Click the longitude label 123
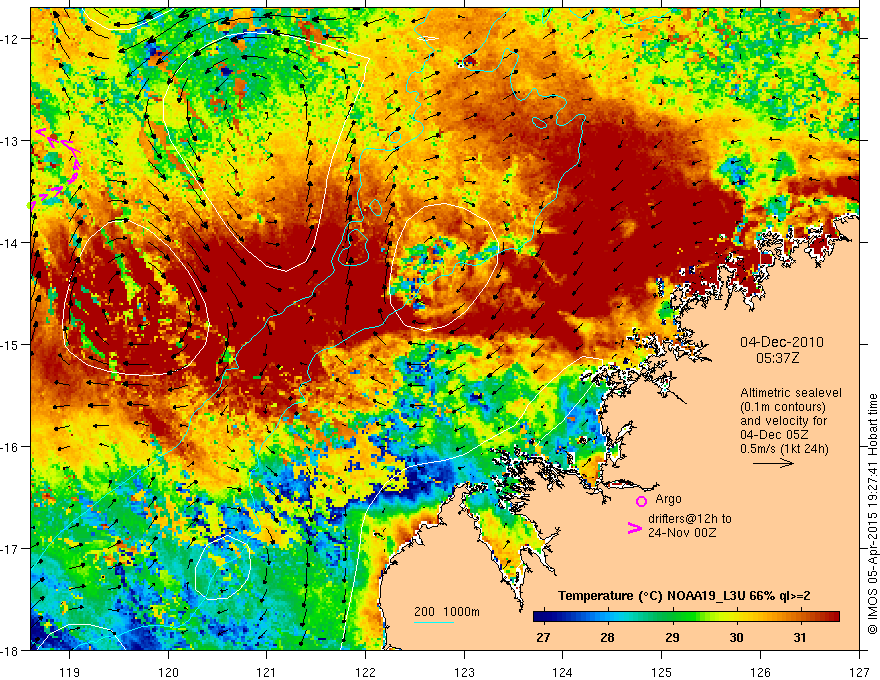Screen dimensions: 880x680 (464, 672)
